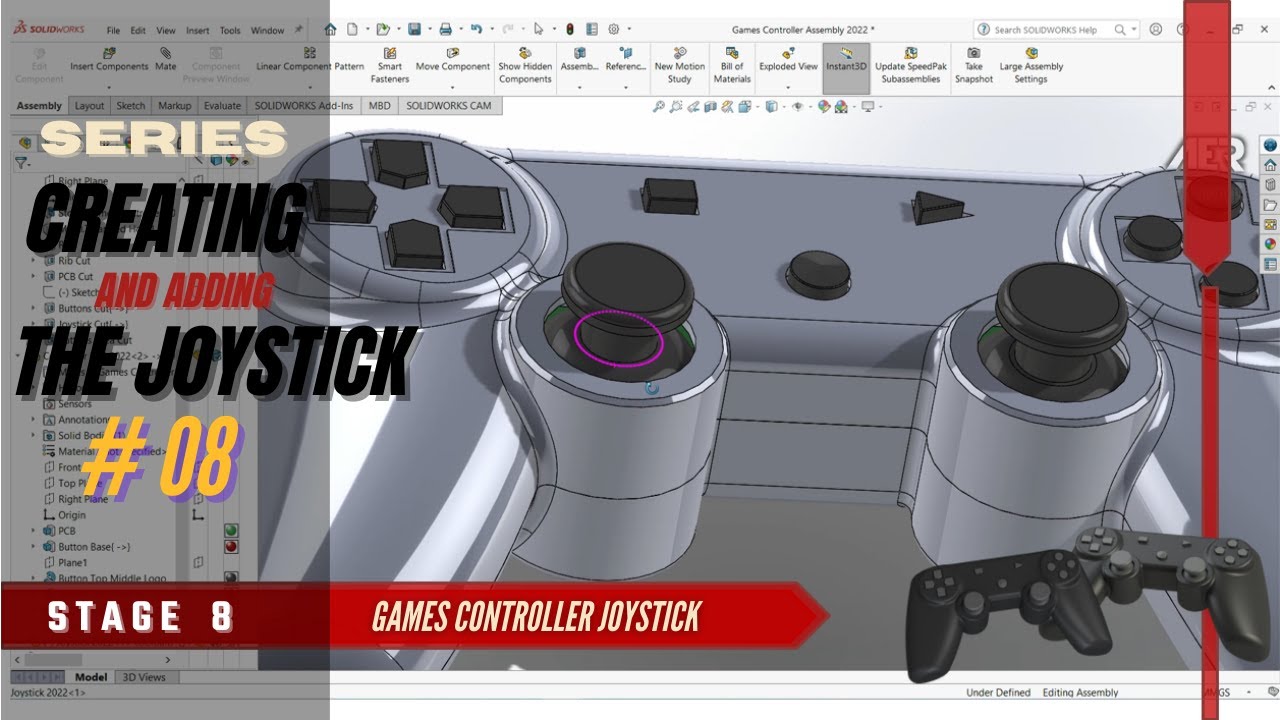
Task: Expand the Button Base component node
Action: (33, 547)
